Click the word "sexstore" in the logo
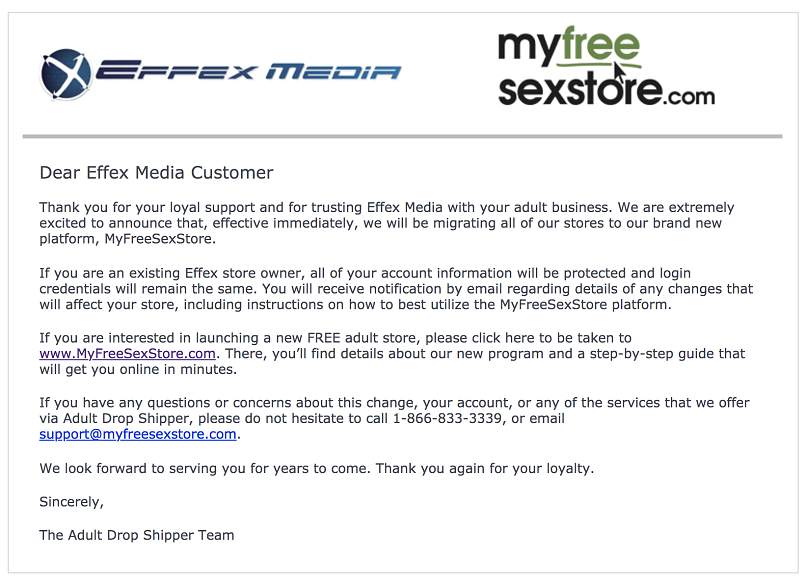Screen dimensions: 806x584 tap(579, 89)
